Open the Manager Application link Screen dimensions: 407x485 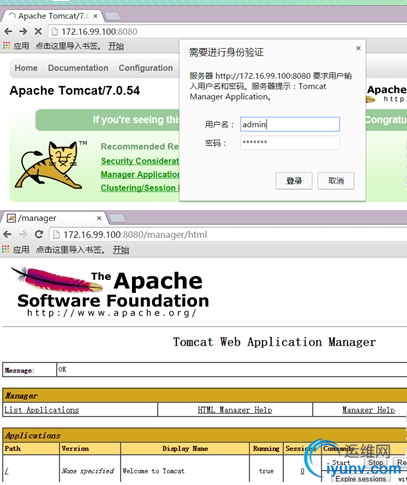click(140, 175)
